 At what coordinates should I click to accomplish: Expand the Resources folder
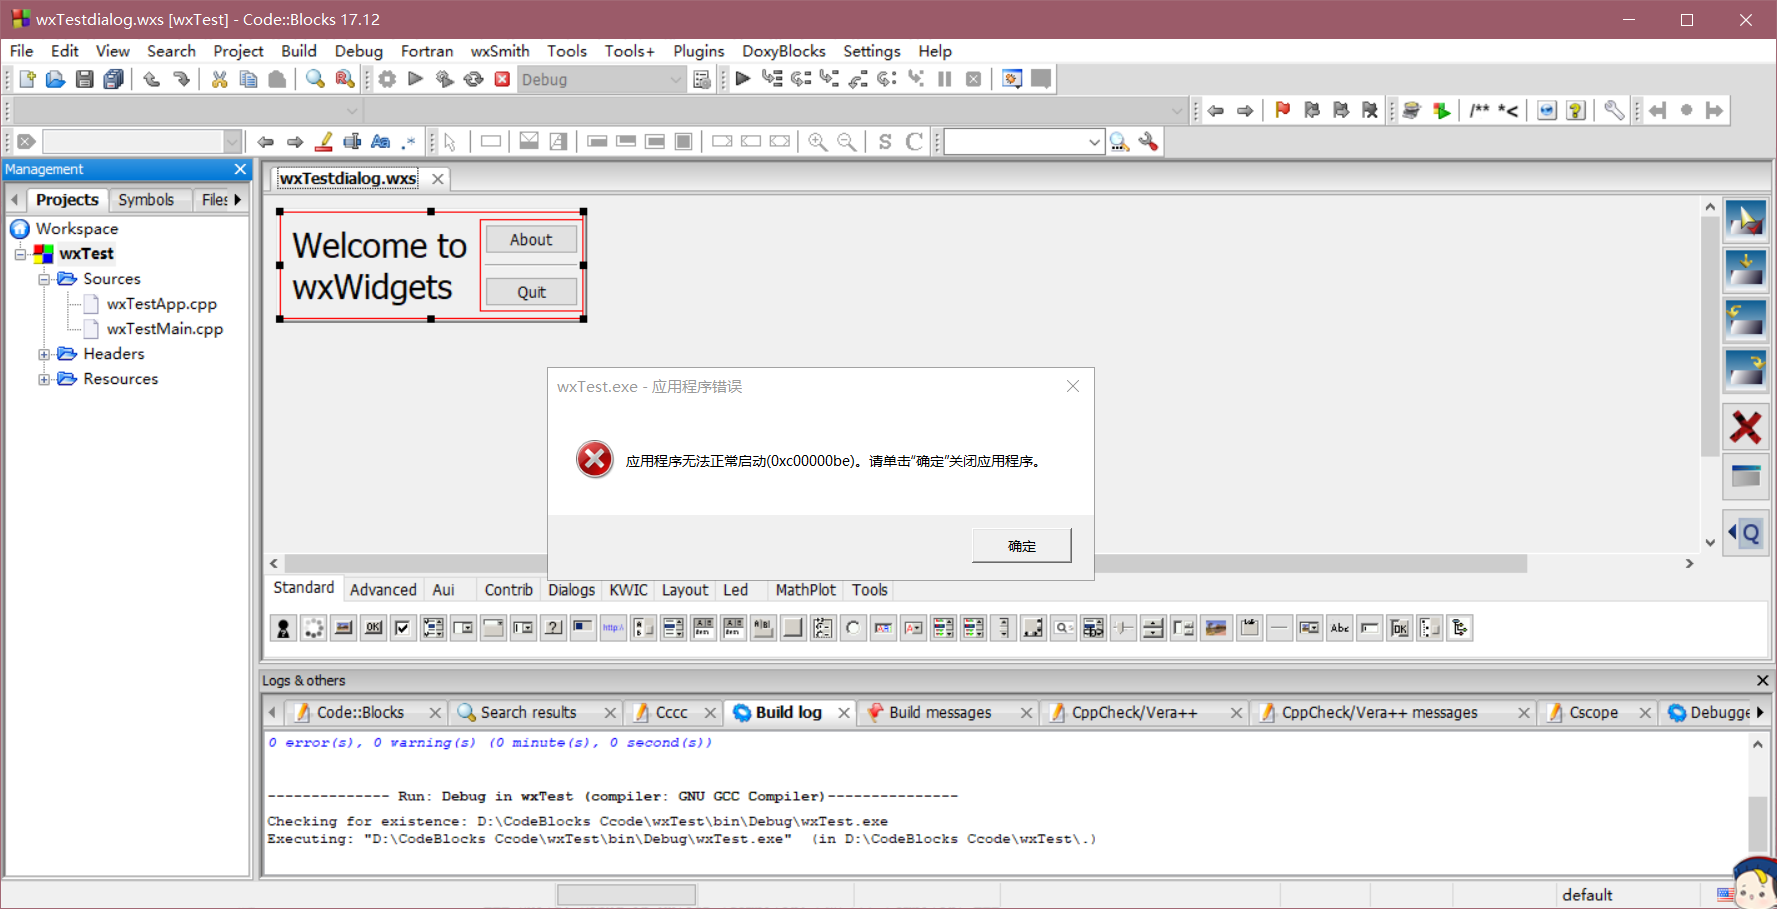[44, 379]
